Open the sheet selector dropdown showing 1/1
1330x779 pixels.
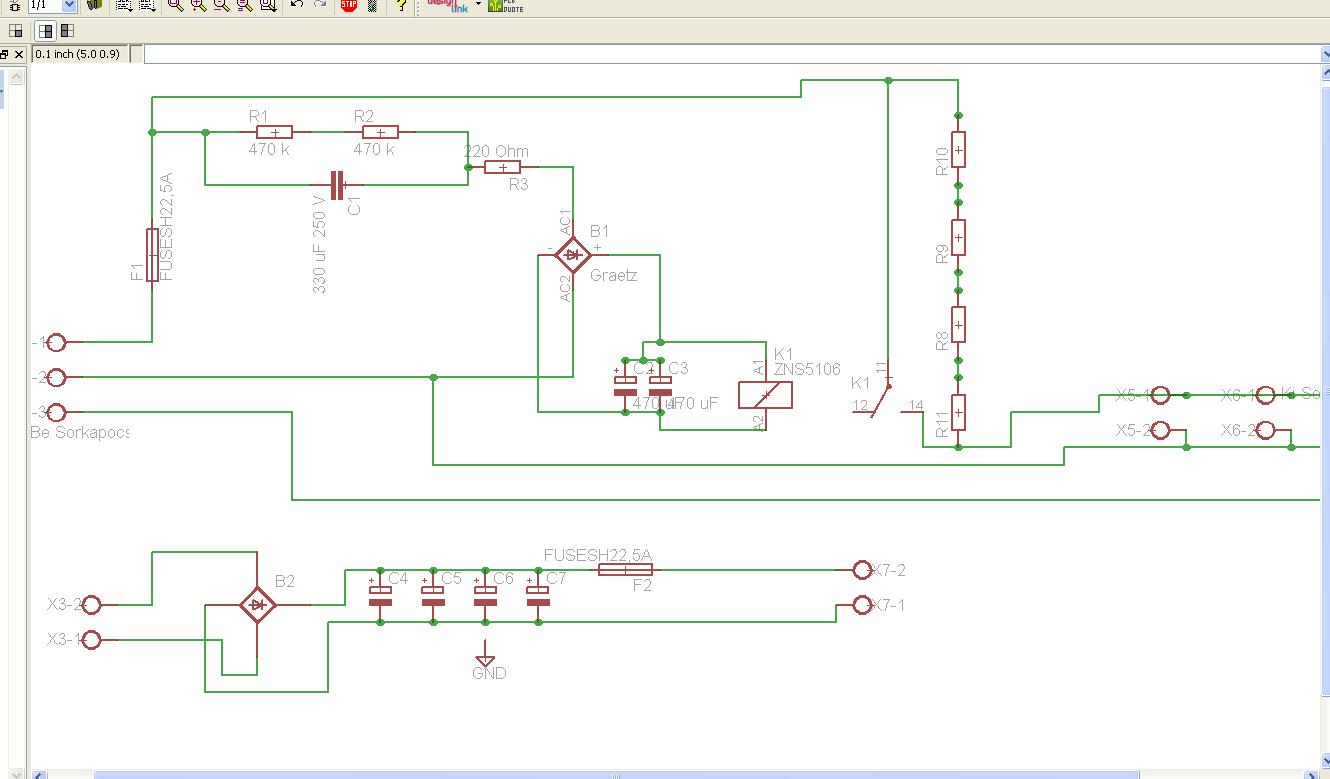click(68, 5)
